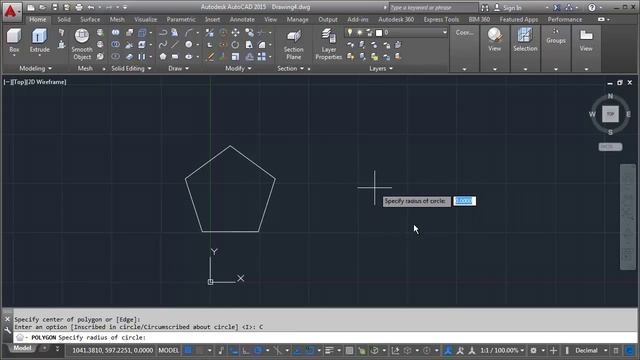Screen dimensions: 640x360
Task: Select the Polygon draw tool
Action: (163, 56)
